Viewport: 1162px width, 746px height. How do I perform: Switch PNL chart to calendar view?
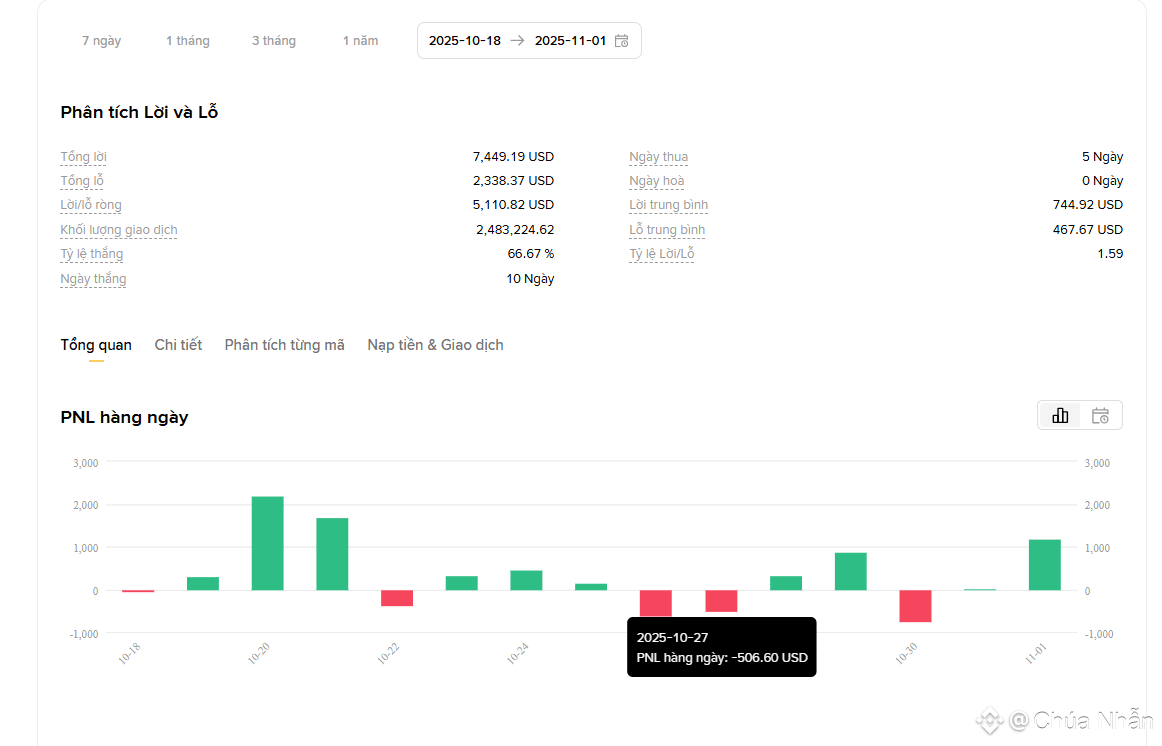click(x=1100, y=416)
